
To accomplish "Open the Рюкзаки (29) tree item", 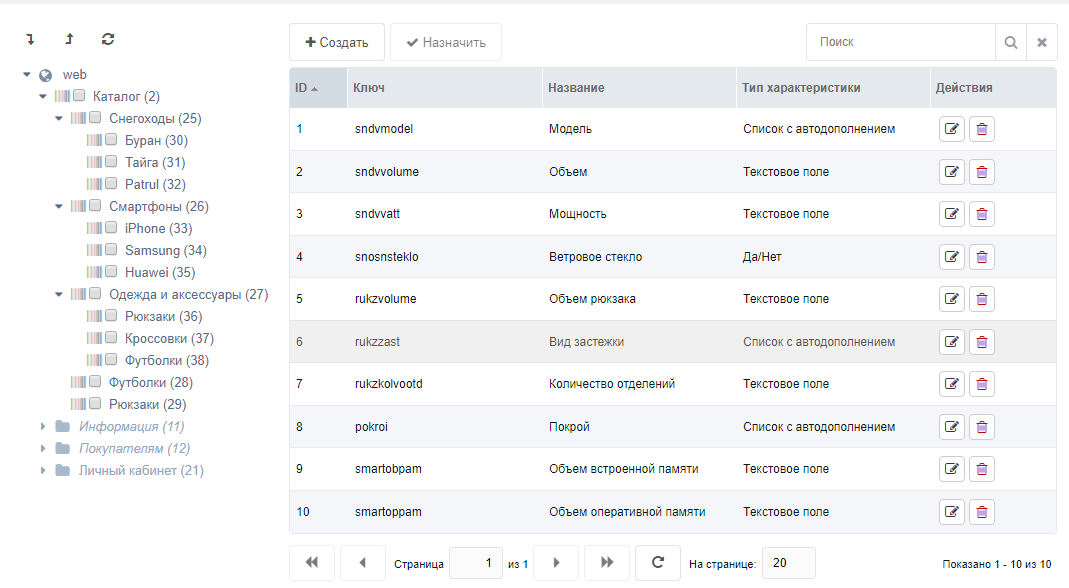I will pyautogui.click(x=147, y=404).
